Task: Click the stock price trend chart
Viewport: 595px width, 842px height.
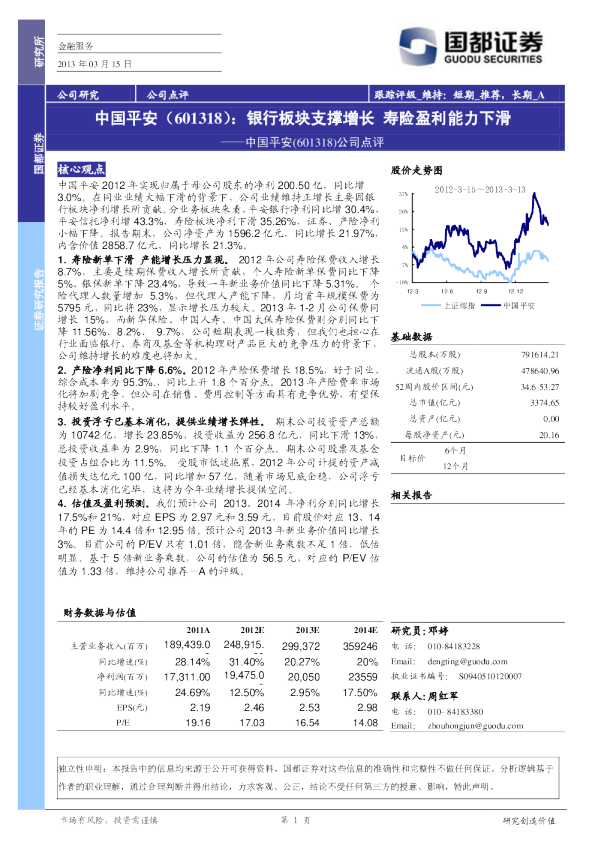Action: (x=474, y=242)
